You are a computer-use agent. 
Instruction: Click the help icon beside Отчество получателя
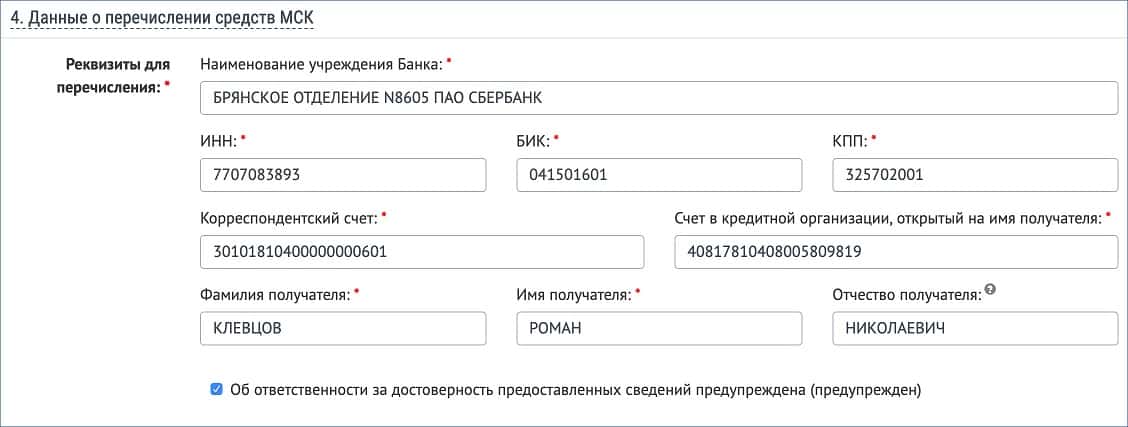click(x=989, y=291)
